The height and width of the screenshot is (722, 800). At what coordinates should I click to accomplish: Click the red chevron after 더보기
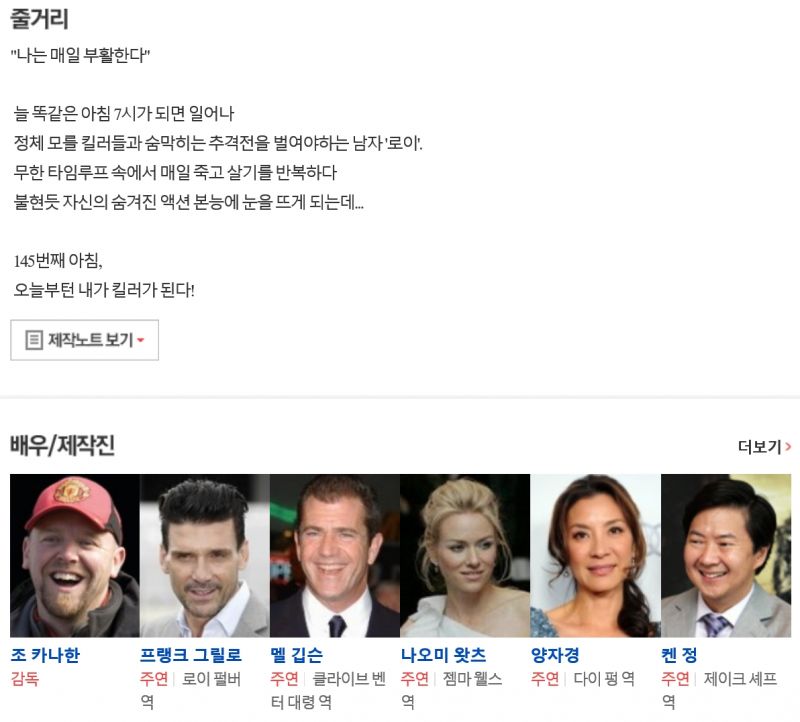pos(788,447)
